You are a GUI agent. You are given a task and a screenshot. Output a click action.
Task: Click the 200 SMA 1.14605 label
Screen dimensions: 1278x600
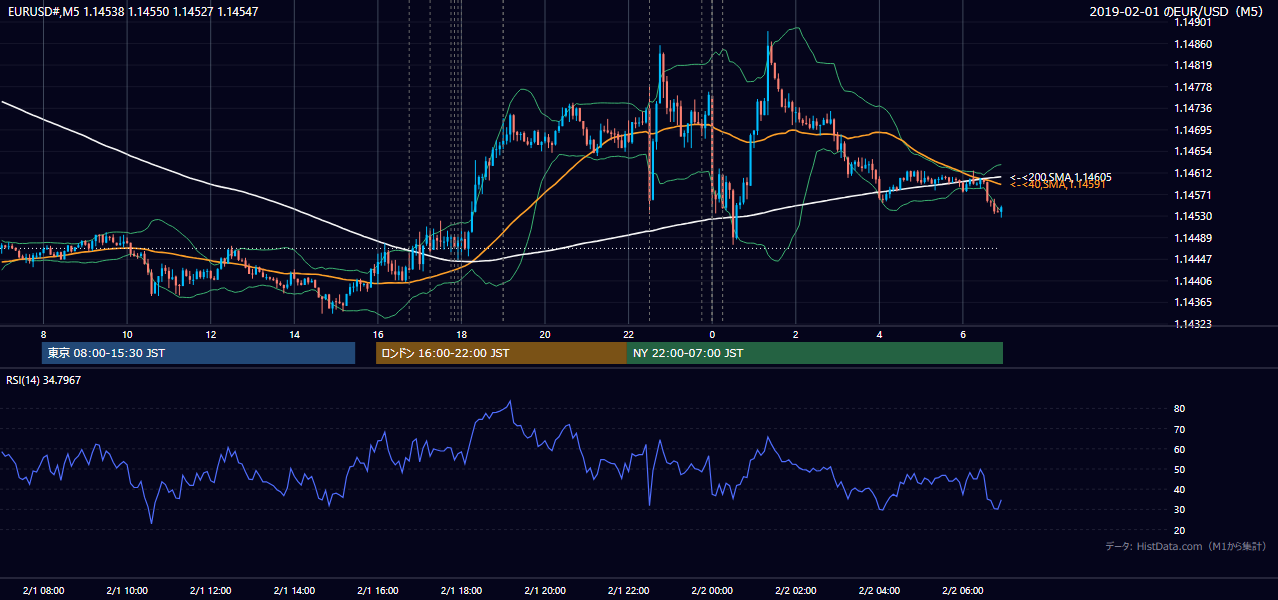click(x=1061, y=177)
